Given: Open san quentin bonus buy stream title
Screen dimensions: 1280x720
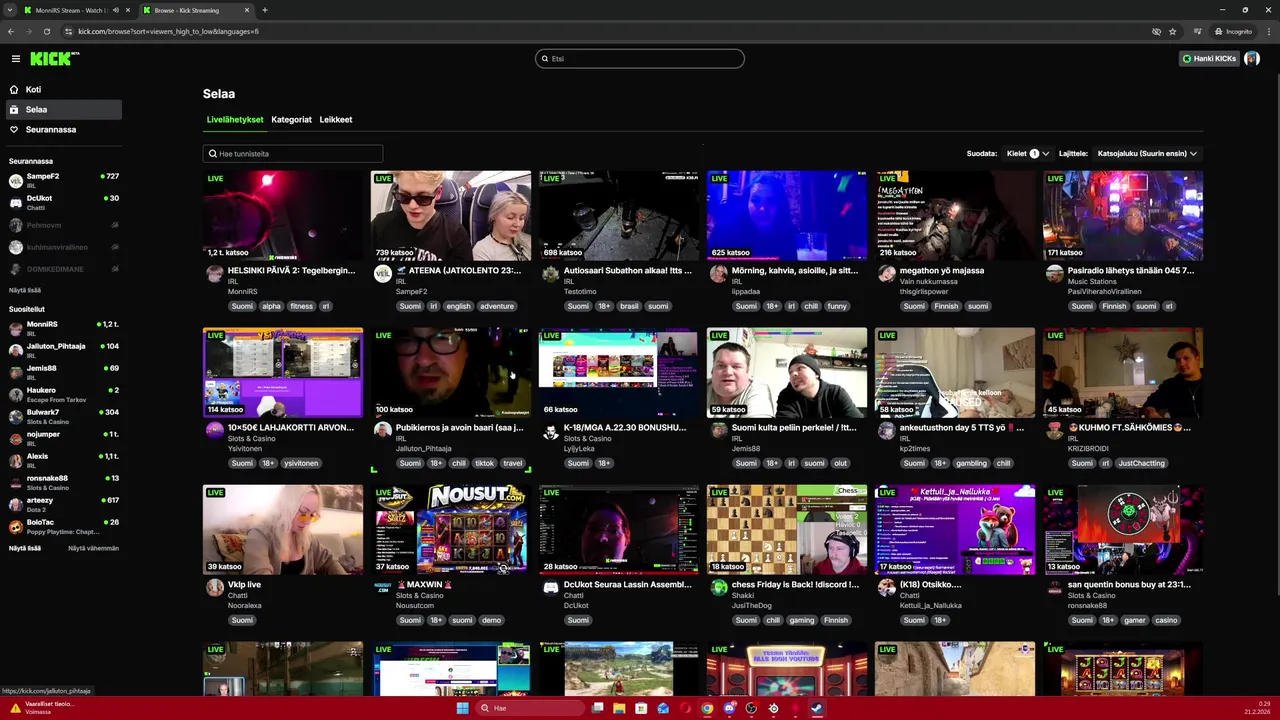Looking at the screenshot, I should (1129, 584).
